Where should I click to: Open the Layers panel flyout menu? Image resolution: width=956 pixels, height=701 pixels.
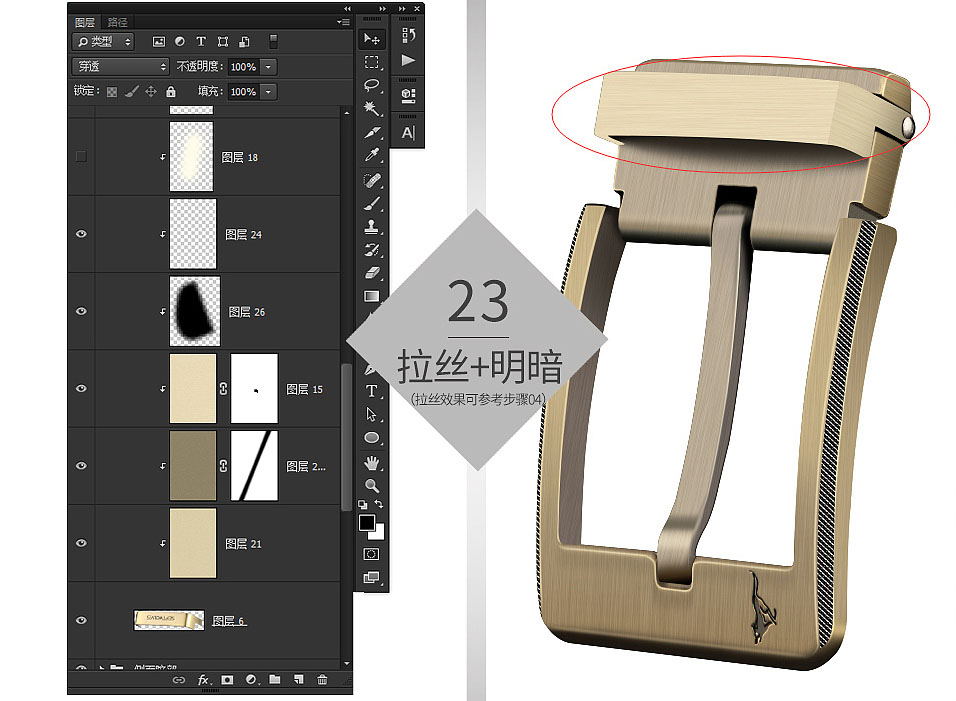[x=343, y=22]
